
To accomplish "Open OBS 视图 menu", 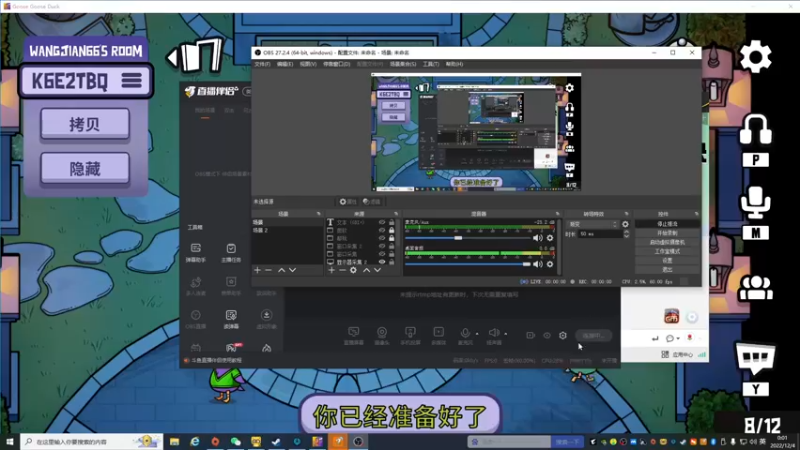I will (308, 64).
